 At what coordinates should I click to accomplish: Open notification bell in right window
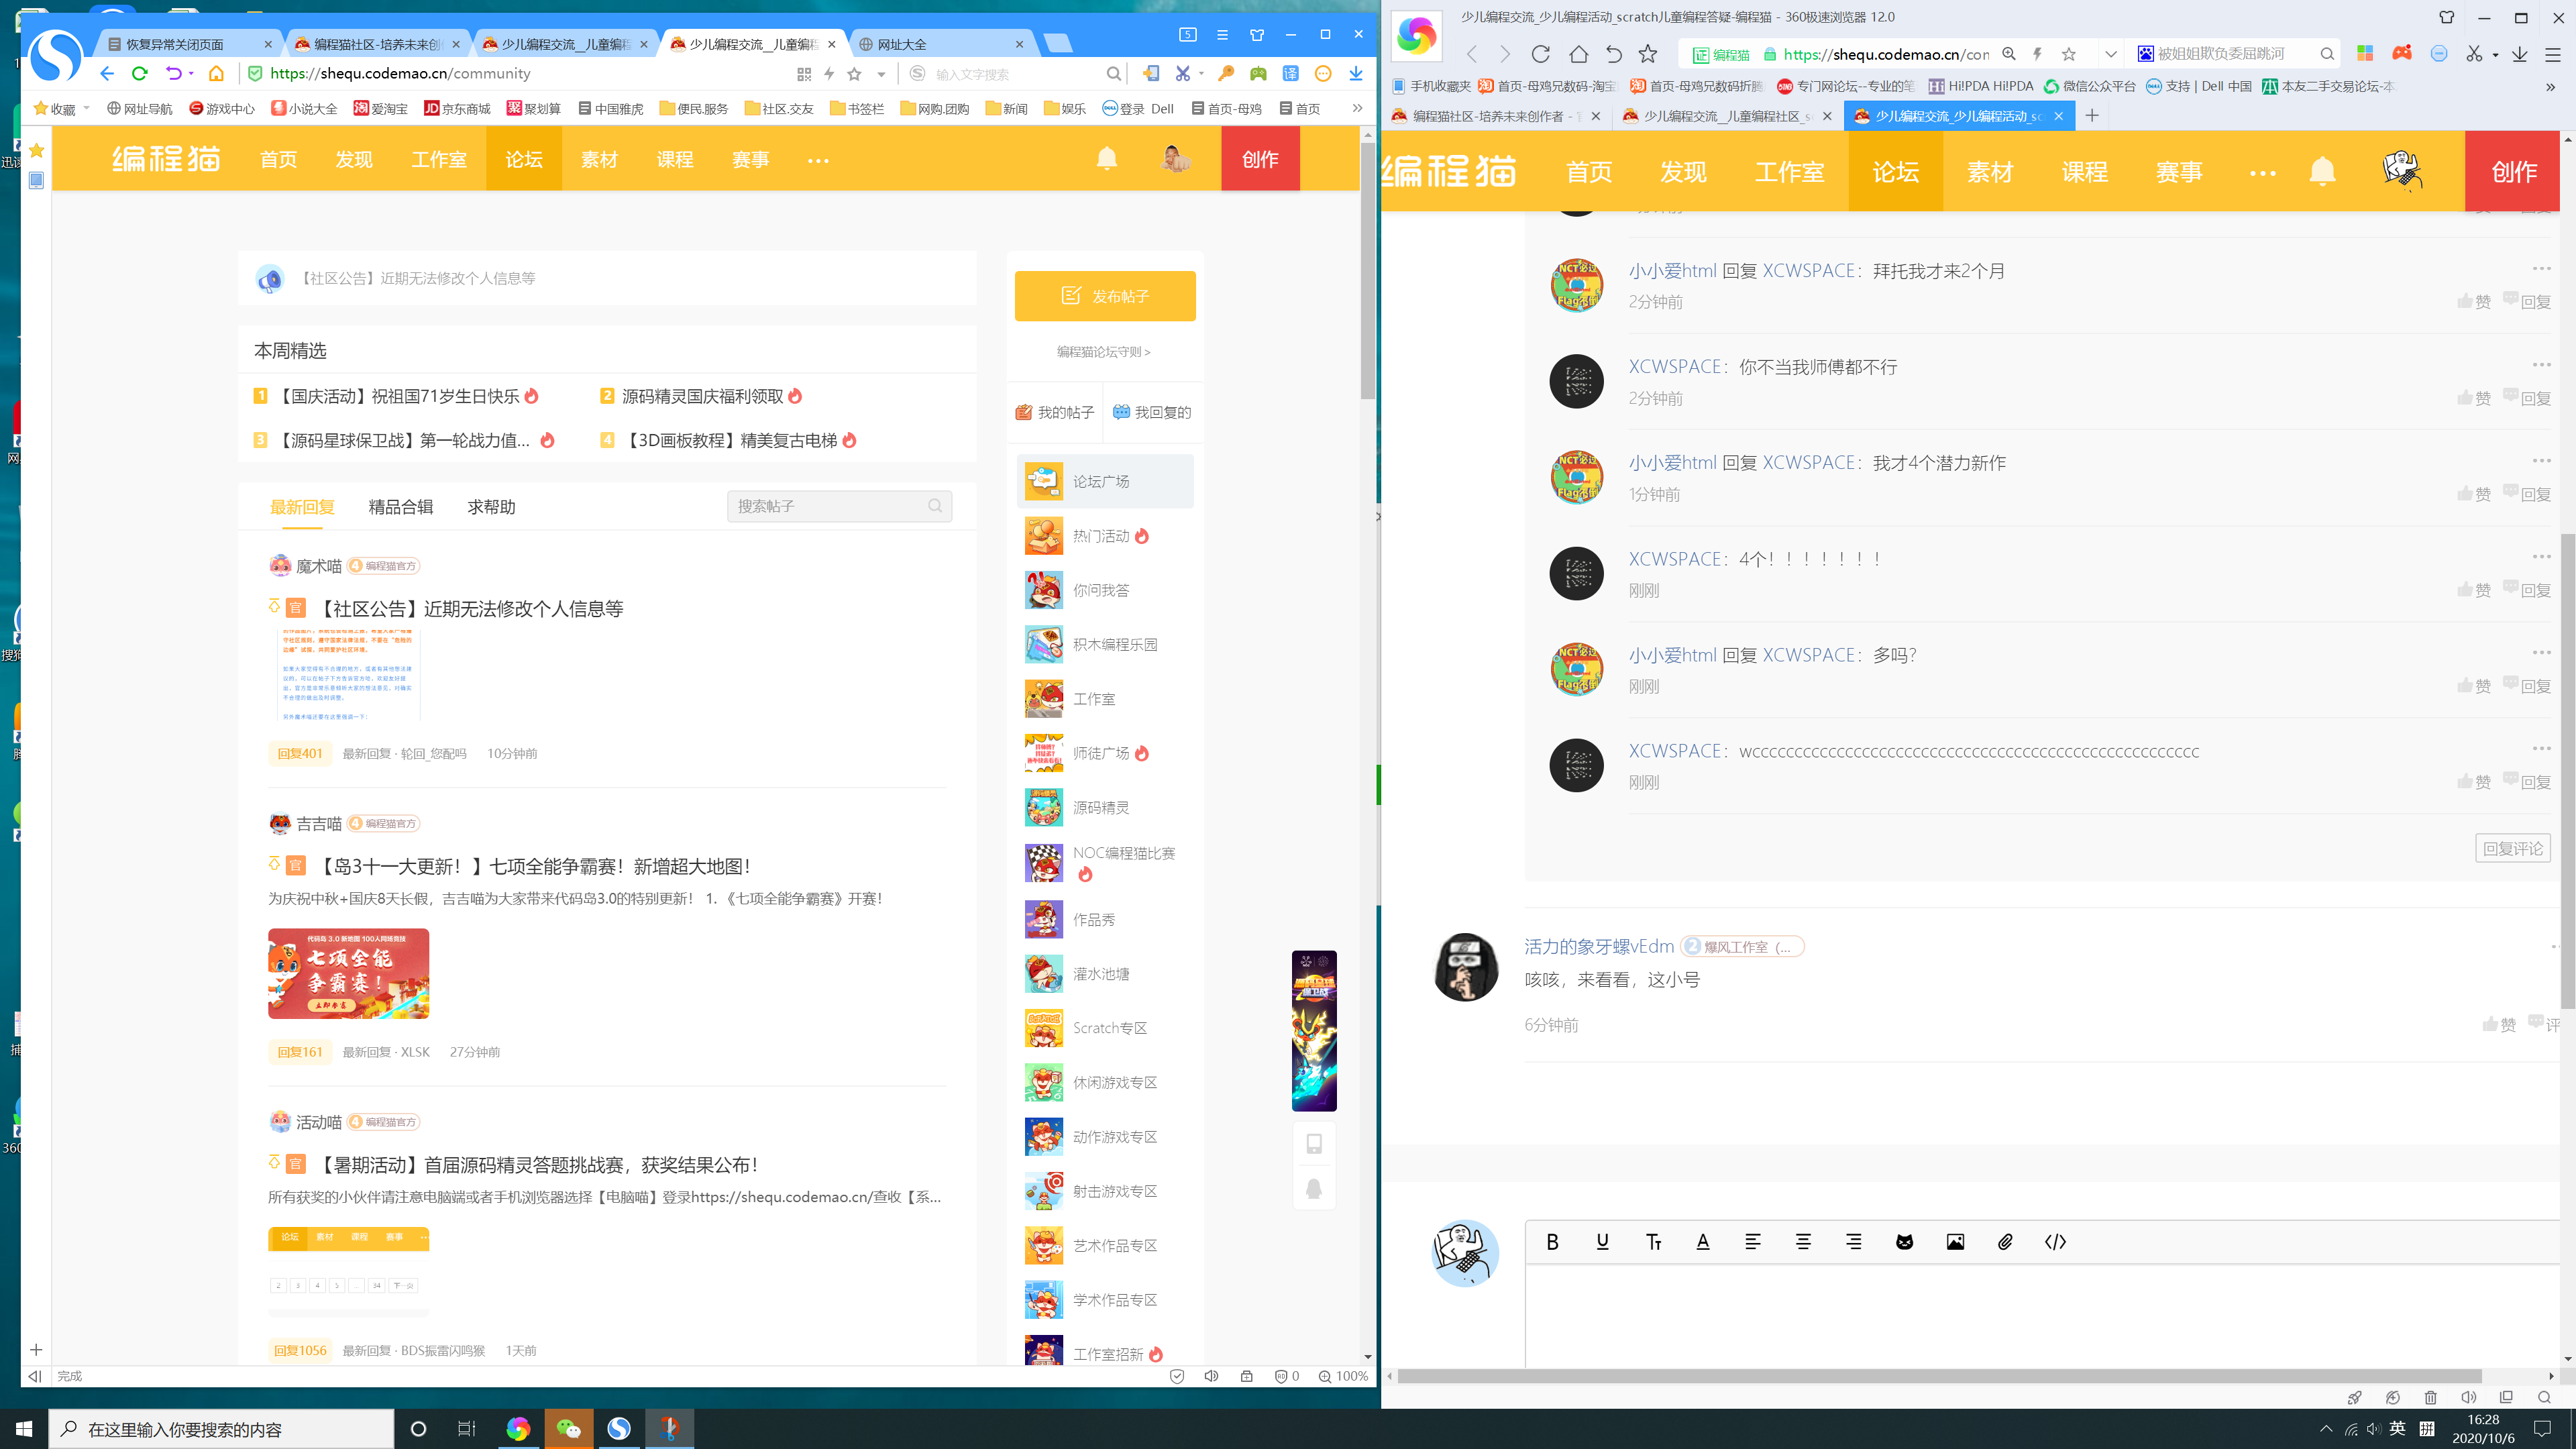[2322, 171]
